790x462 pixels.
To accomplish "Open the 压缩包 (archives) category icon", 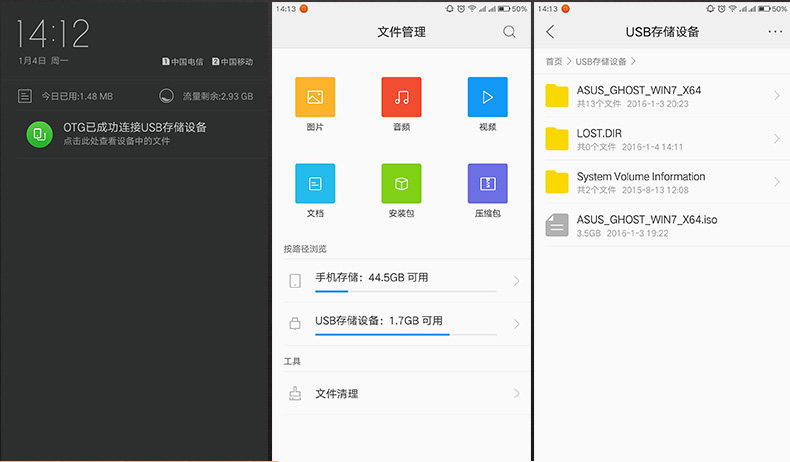I will tap(487, 183).
